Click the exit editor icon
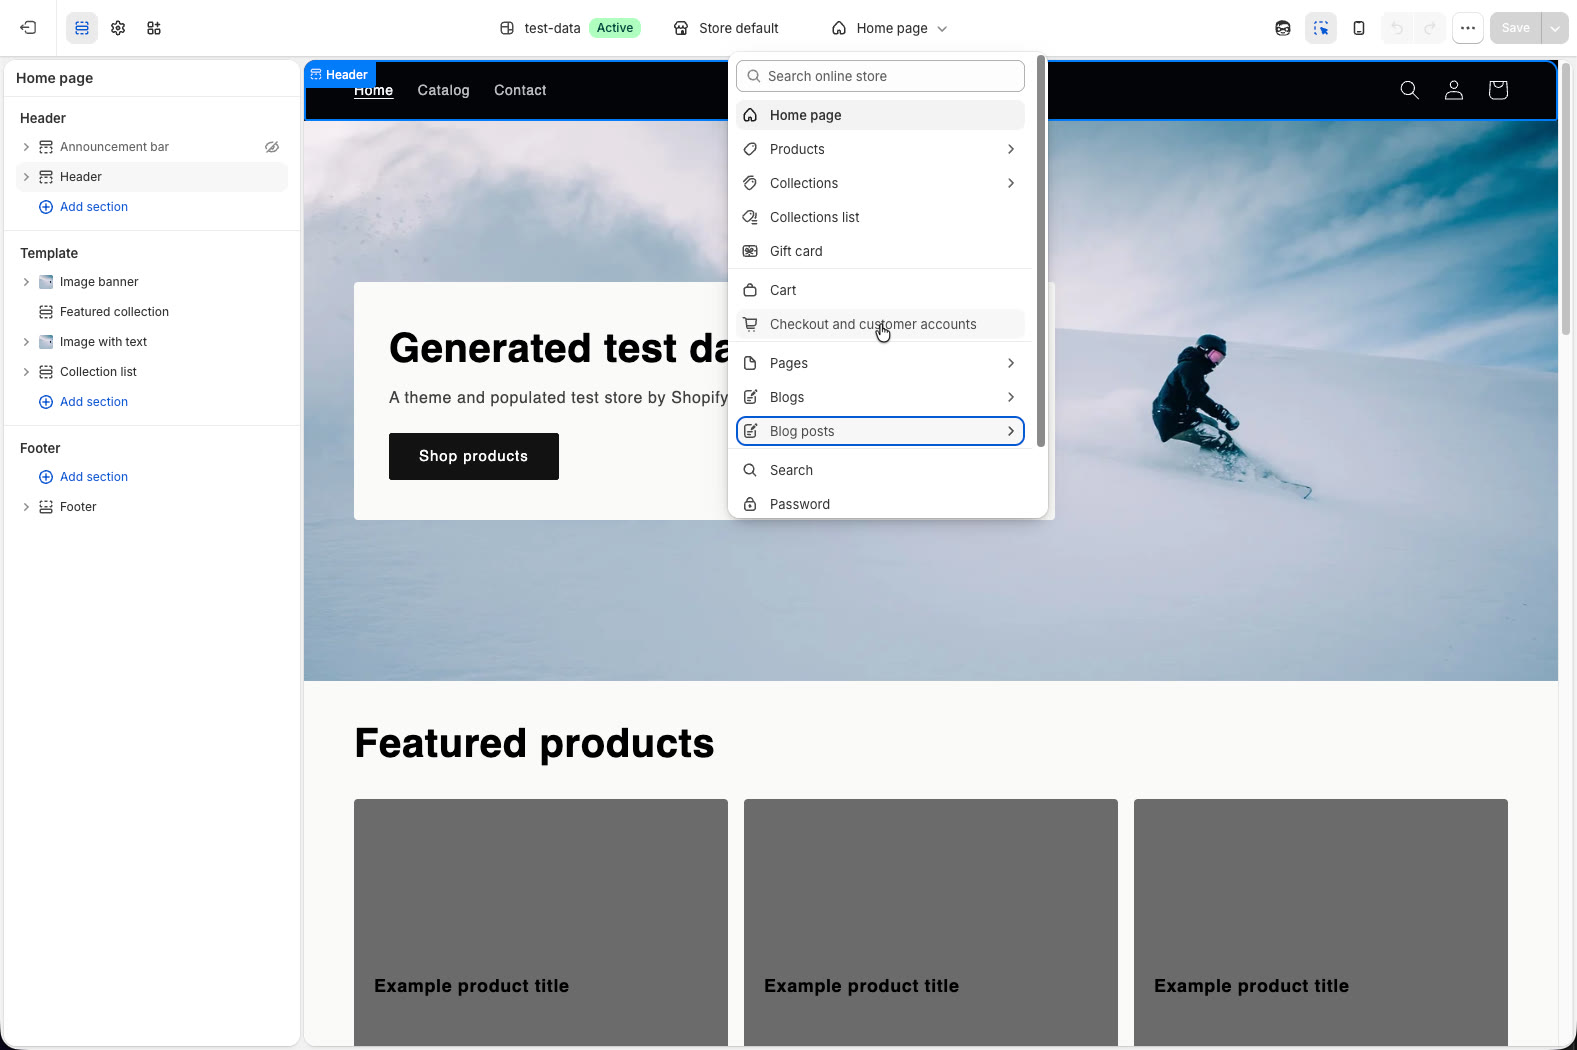Viewport: 1577px width, 1050px height. [28, 28]
